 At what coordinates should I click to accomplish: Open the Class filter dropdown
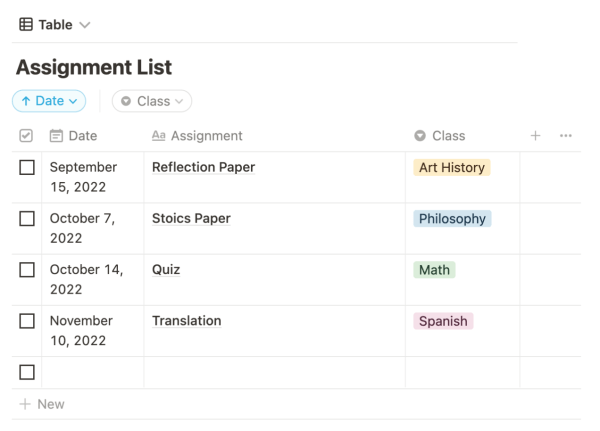152,101
